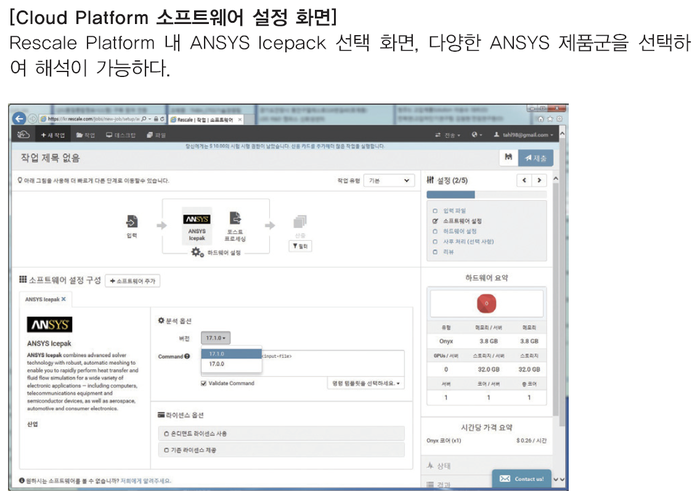The height and width of the screenshot is (502, 700).
Task: Click the ANSYS Icepak workflow tile
Action: (197, 226)
